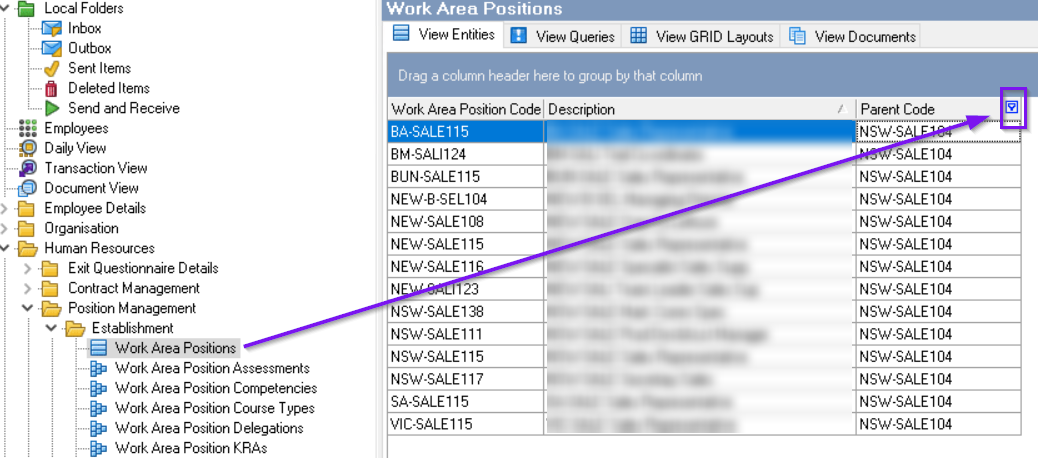
Task: Collapse the Establishment folder
Action: pos(51,328)
